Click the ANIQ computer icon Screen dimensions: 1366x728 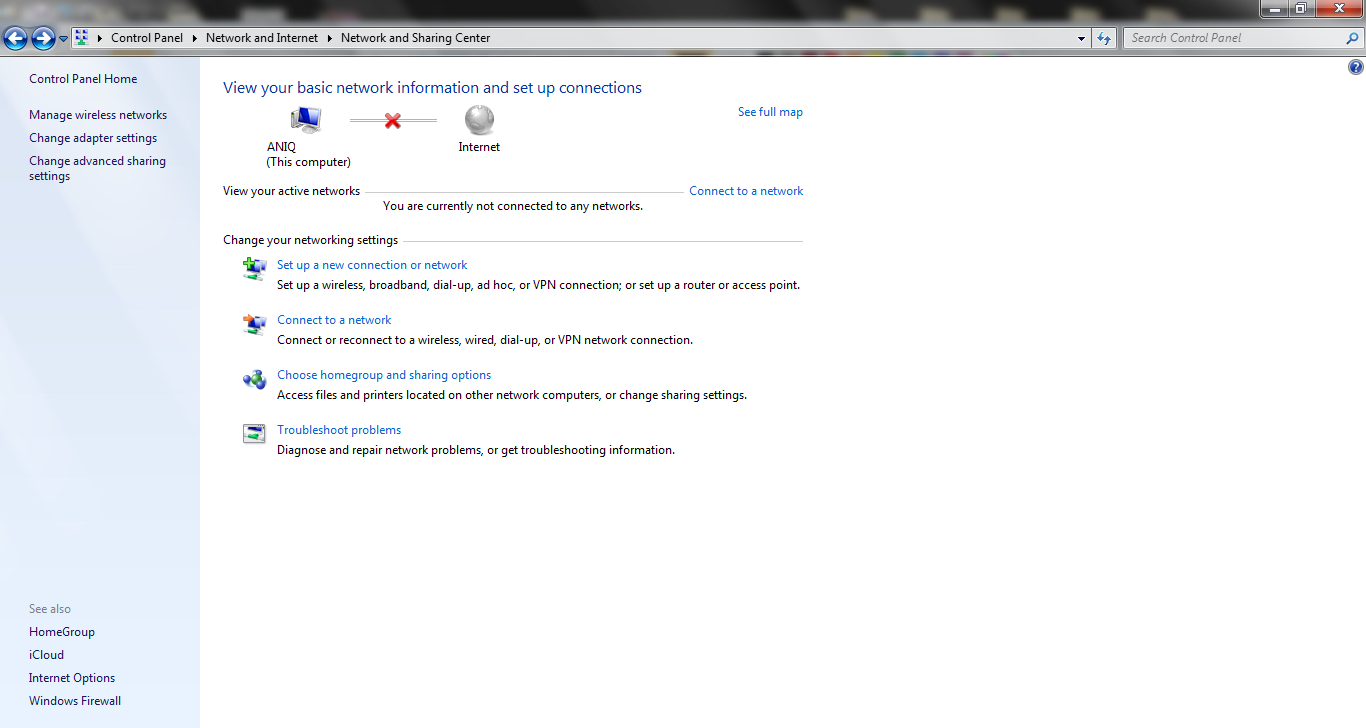pos(306,120)
